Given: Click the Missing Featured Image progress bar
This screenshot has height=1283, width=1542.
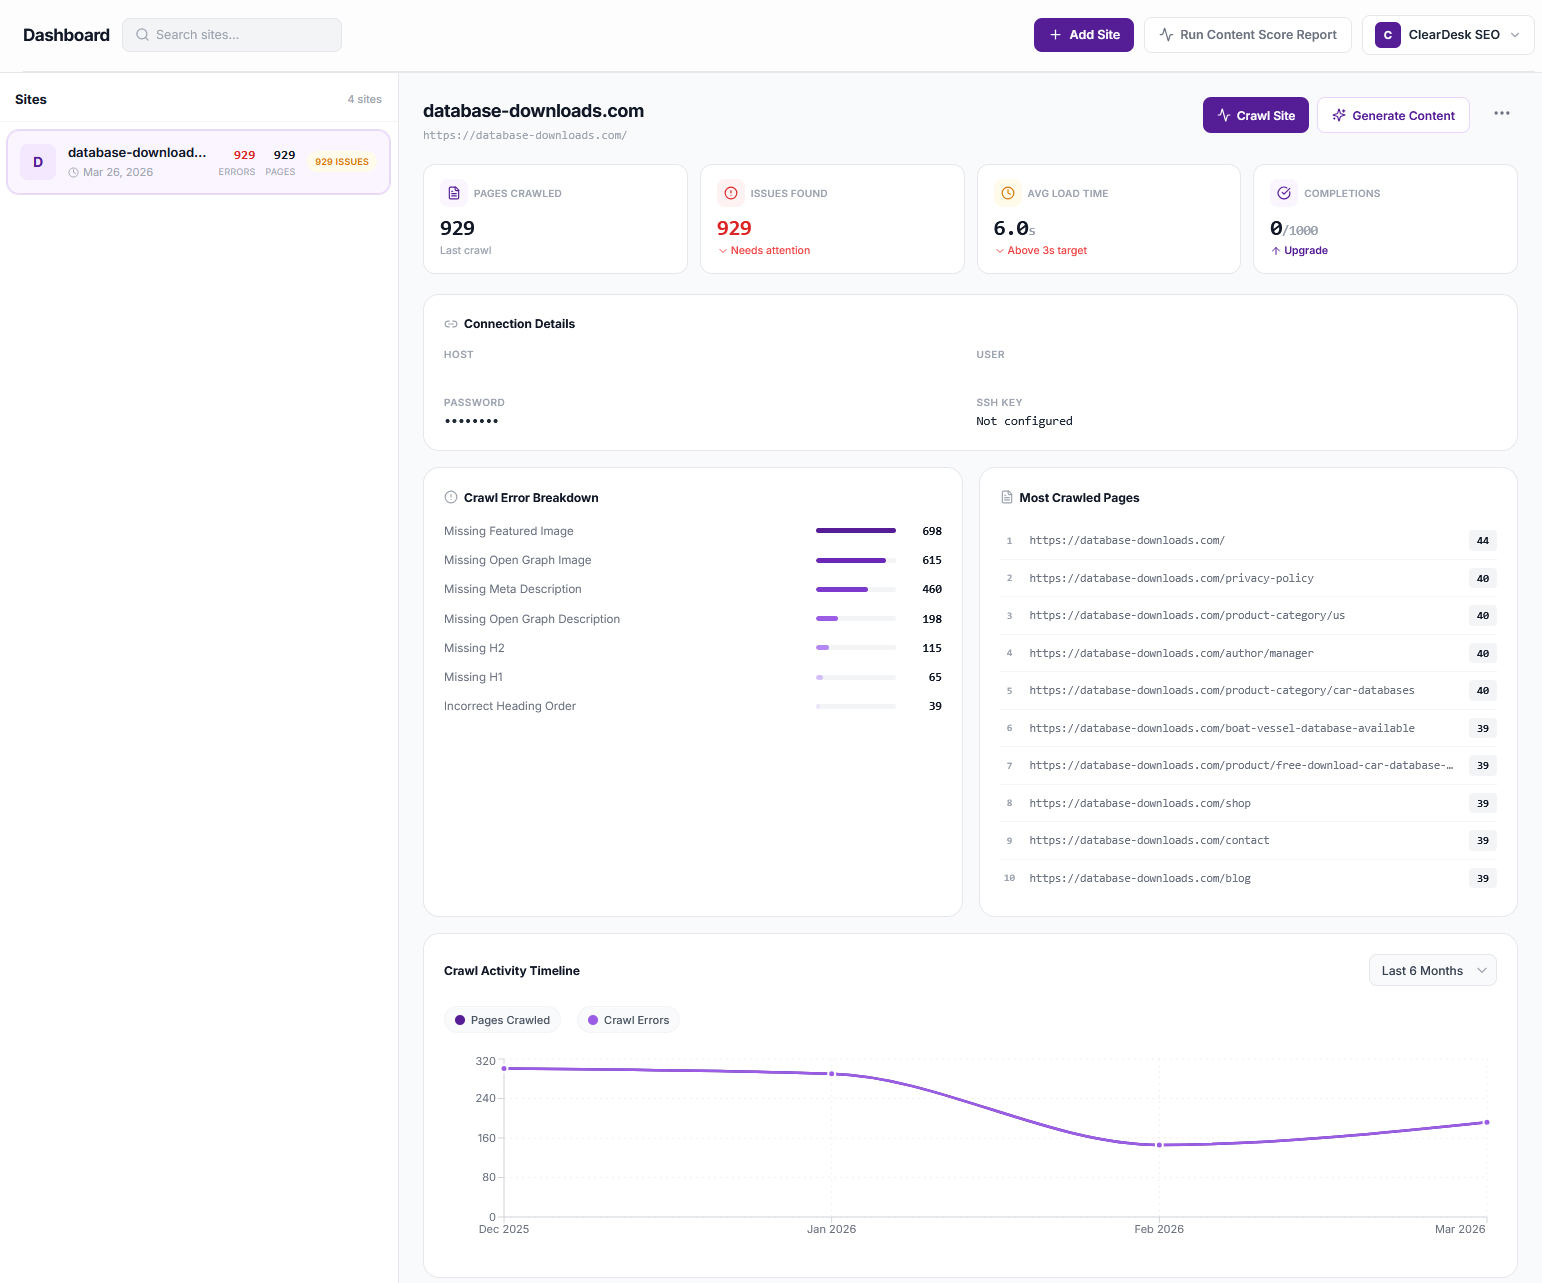Looking at the screenshot, I should pyautogui.click(x=855, y=531).
